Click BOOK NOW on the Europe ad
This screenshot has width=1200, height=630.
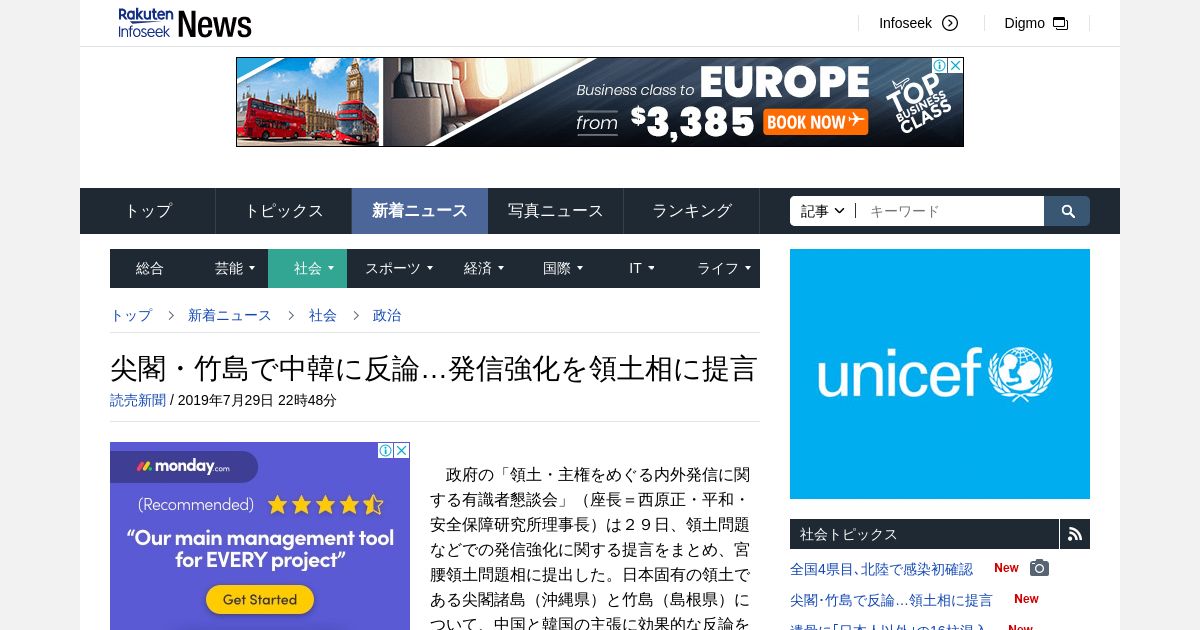coord(816,122)
